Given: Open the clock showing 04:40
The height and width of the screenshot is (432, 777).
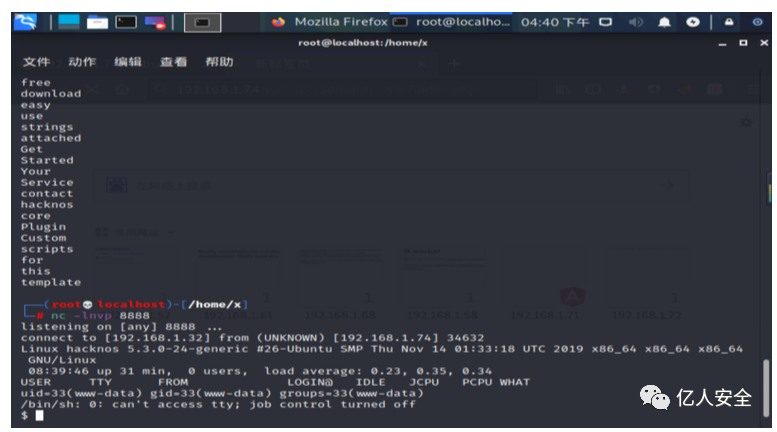Looking at the screenshot, I should point(555,22).
